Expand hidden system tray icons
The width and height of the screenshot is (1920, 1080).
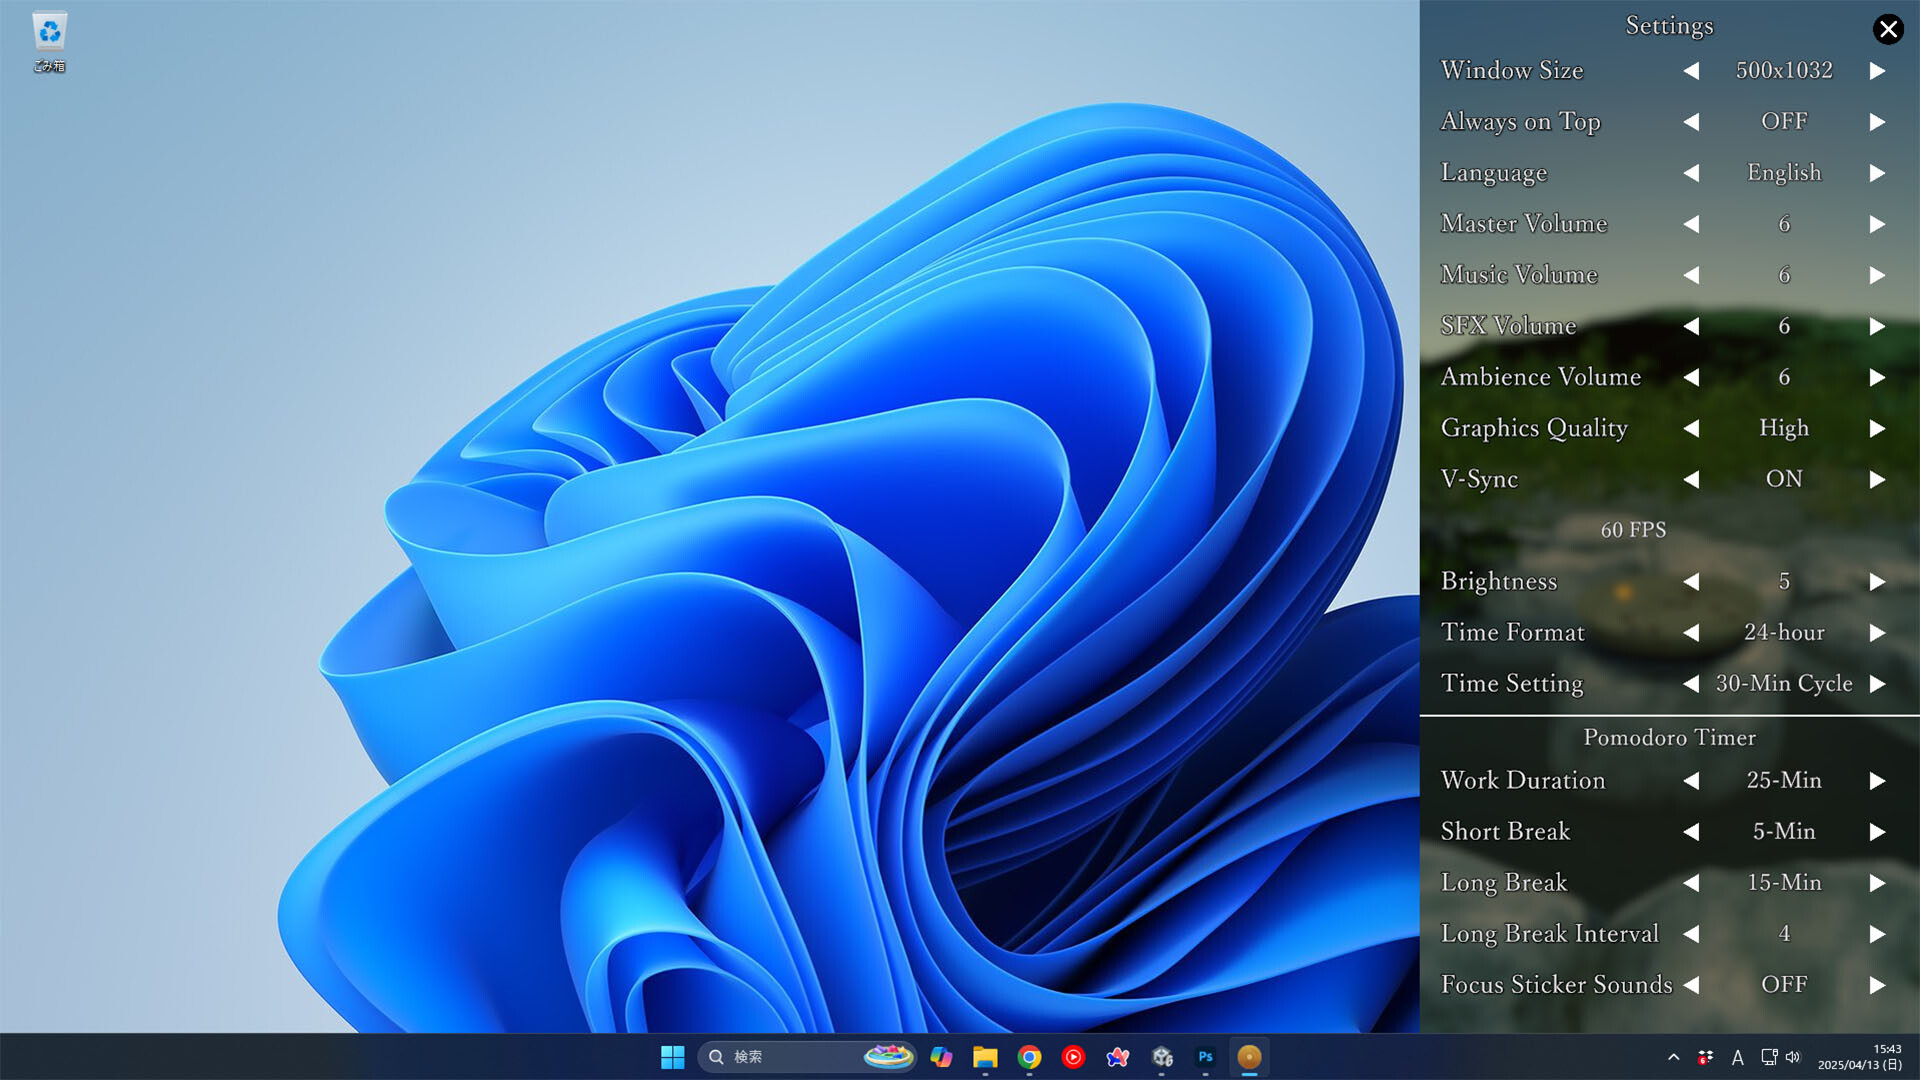pos(1673,1057)
